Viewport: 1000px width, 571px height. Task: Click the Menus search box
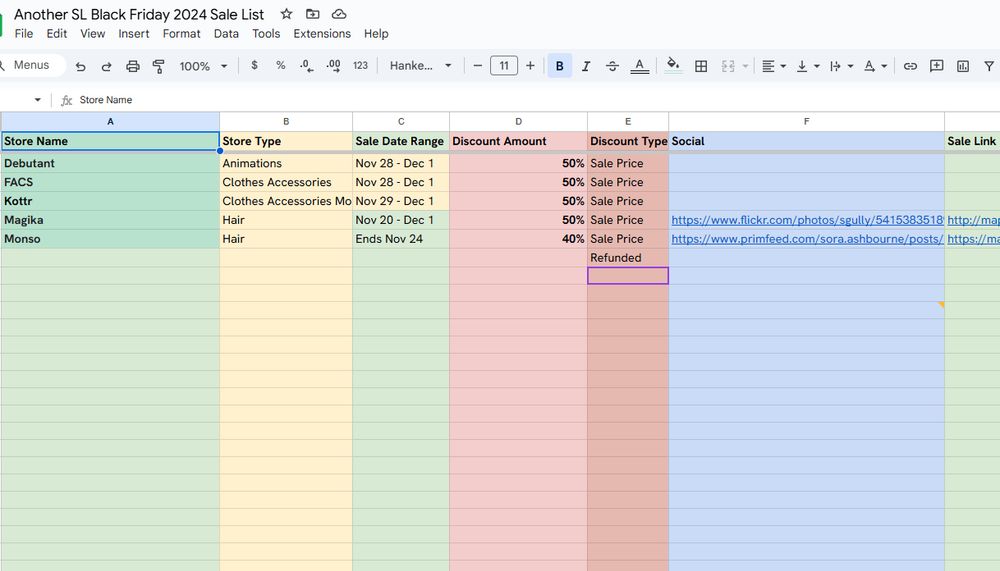pyautogui.click(x=31, y=65)
